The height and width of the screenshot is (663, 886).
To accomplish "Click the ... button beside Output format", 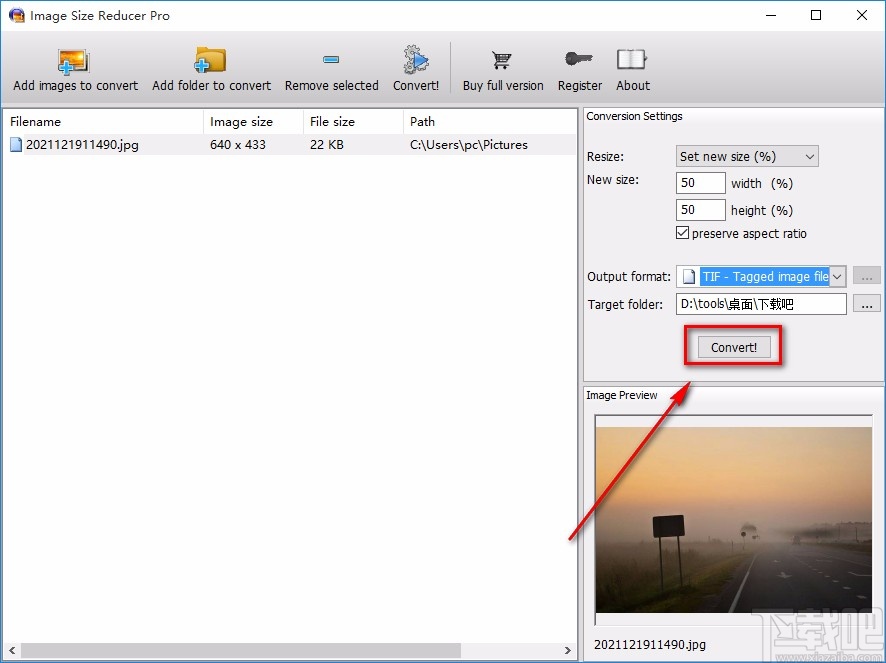I will click(866, 276).
